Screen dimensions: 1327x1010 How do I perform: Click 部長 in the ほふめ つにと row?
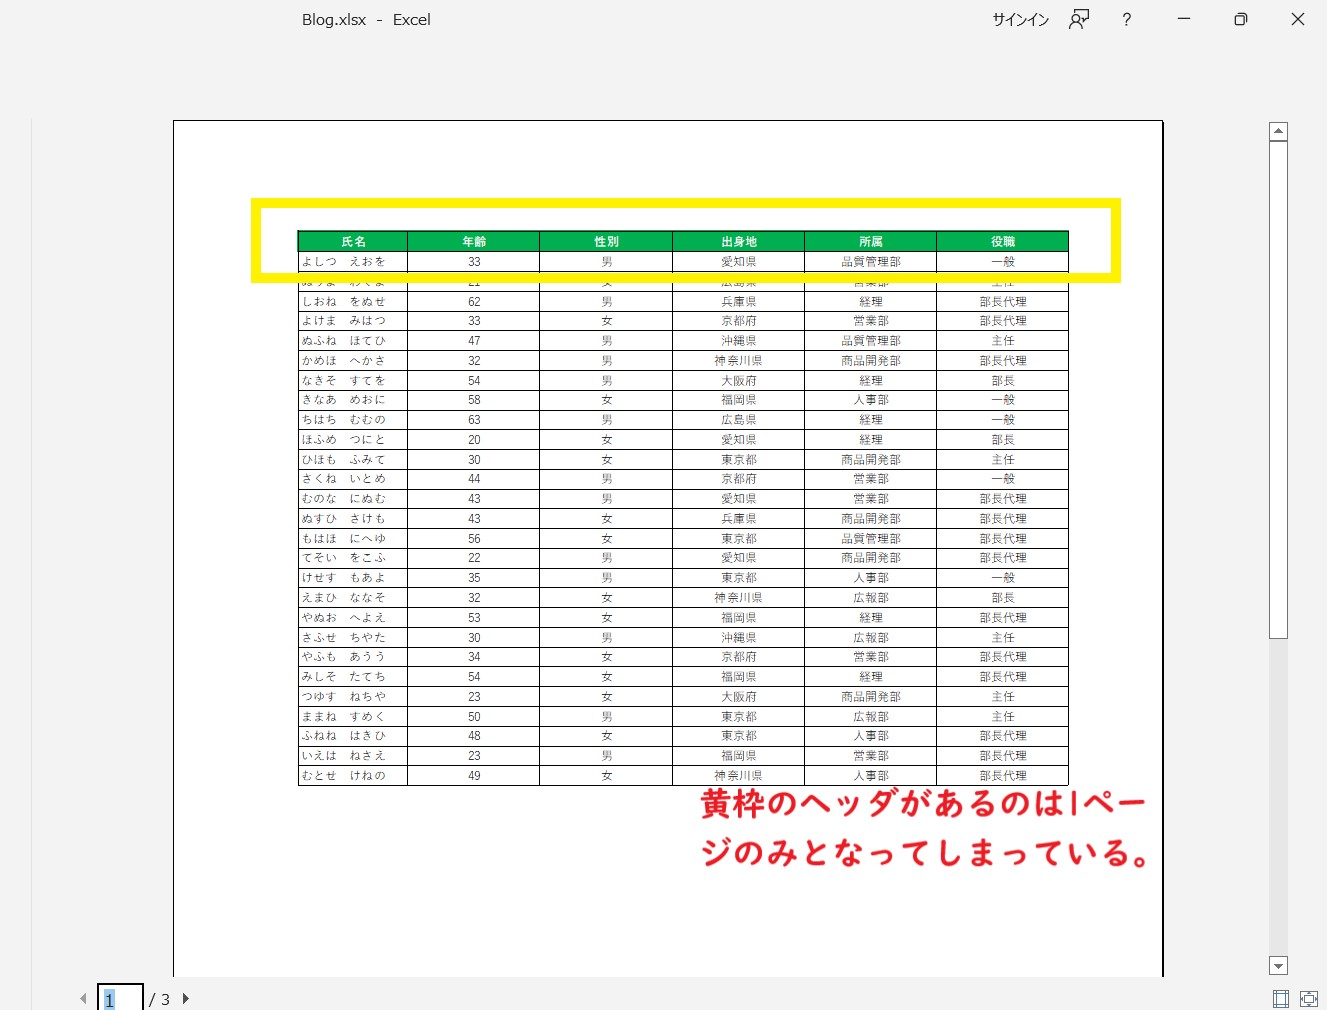(1003, 440)
